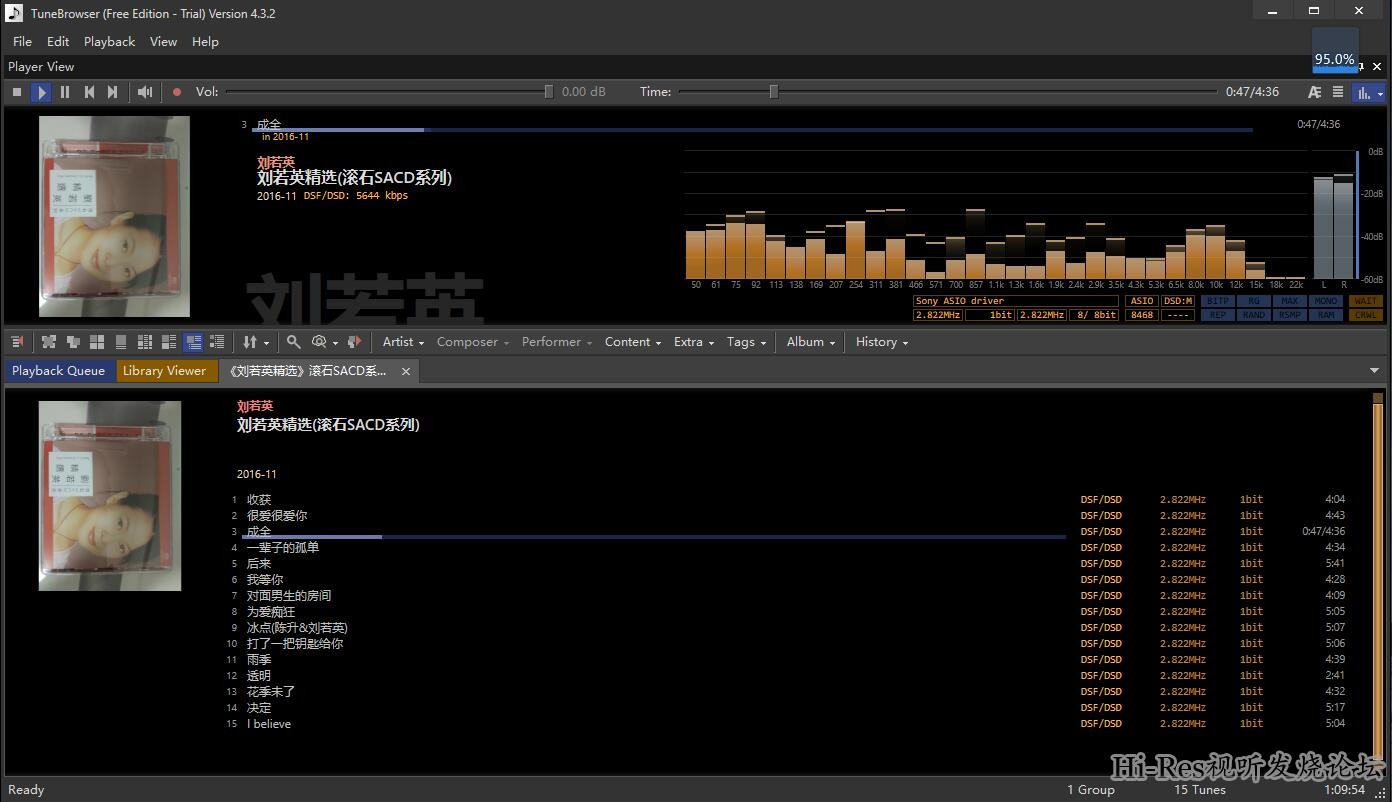Click the first tiles-layout toolbar icon
1392x802 pixels.
(48, 342)
